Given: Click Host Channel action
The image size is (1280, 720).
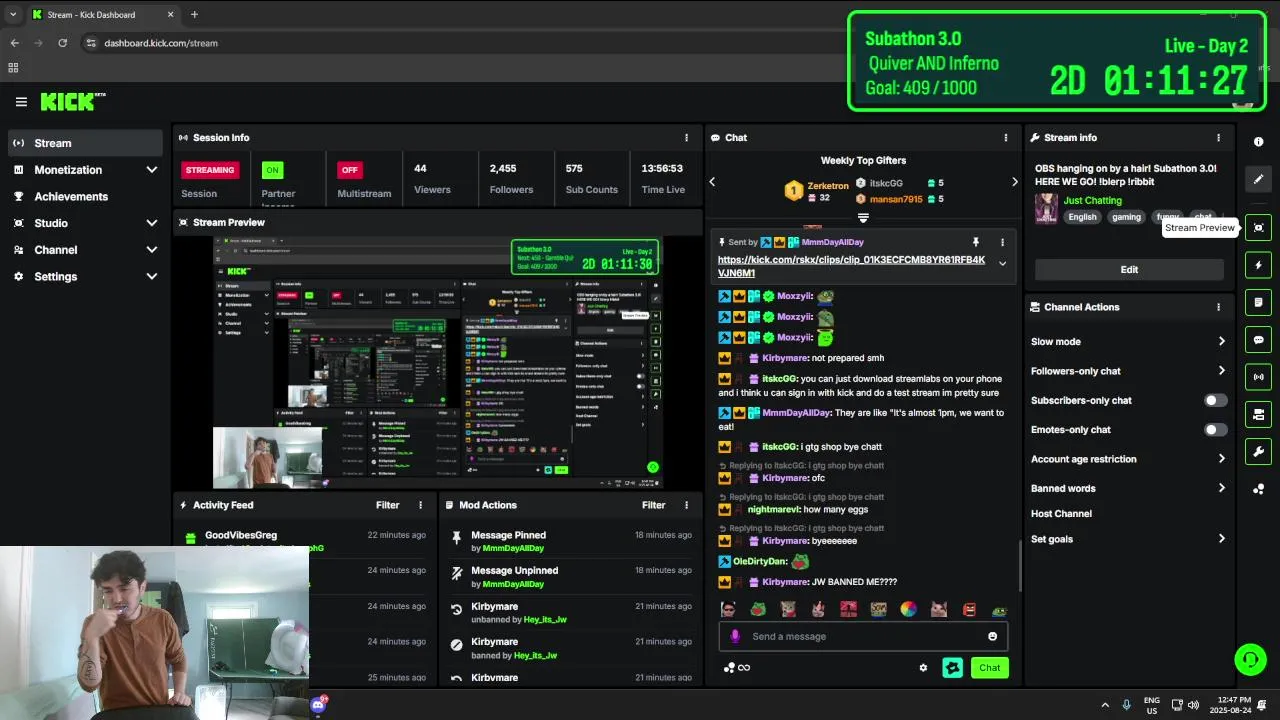Looking at the screenshot, I should coord(1061,514).
